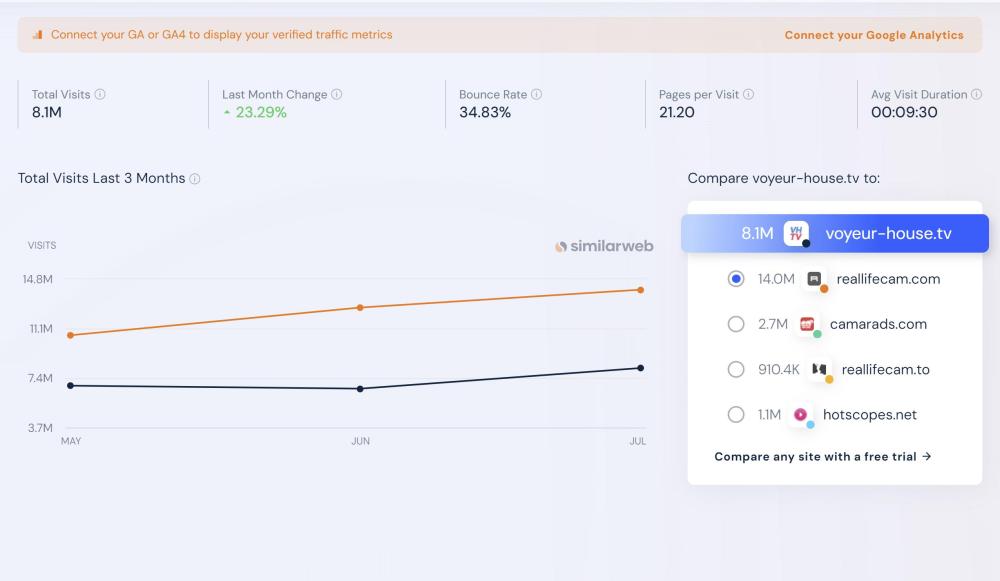Click the Last Month Change info icon

(x=337, y=95)
